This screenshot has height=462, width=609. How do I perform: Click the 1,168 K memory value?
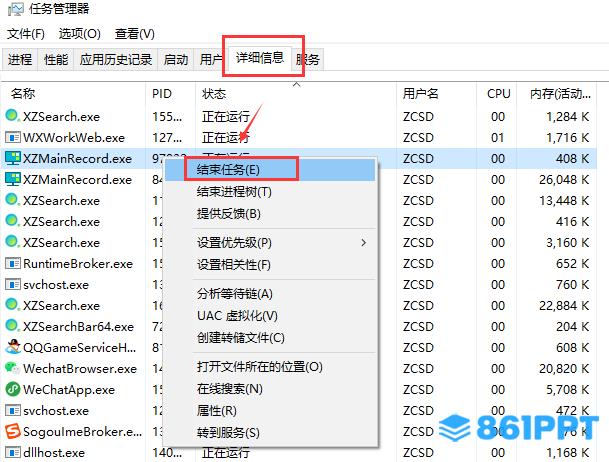(567, 452)
